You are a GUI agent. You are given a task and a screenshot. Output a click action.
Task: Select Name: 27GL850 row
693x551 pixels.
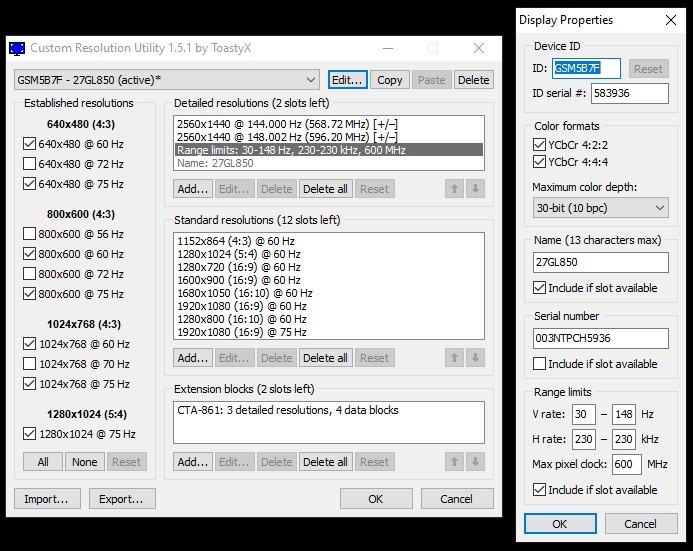point(329,163)
